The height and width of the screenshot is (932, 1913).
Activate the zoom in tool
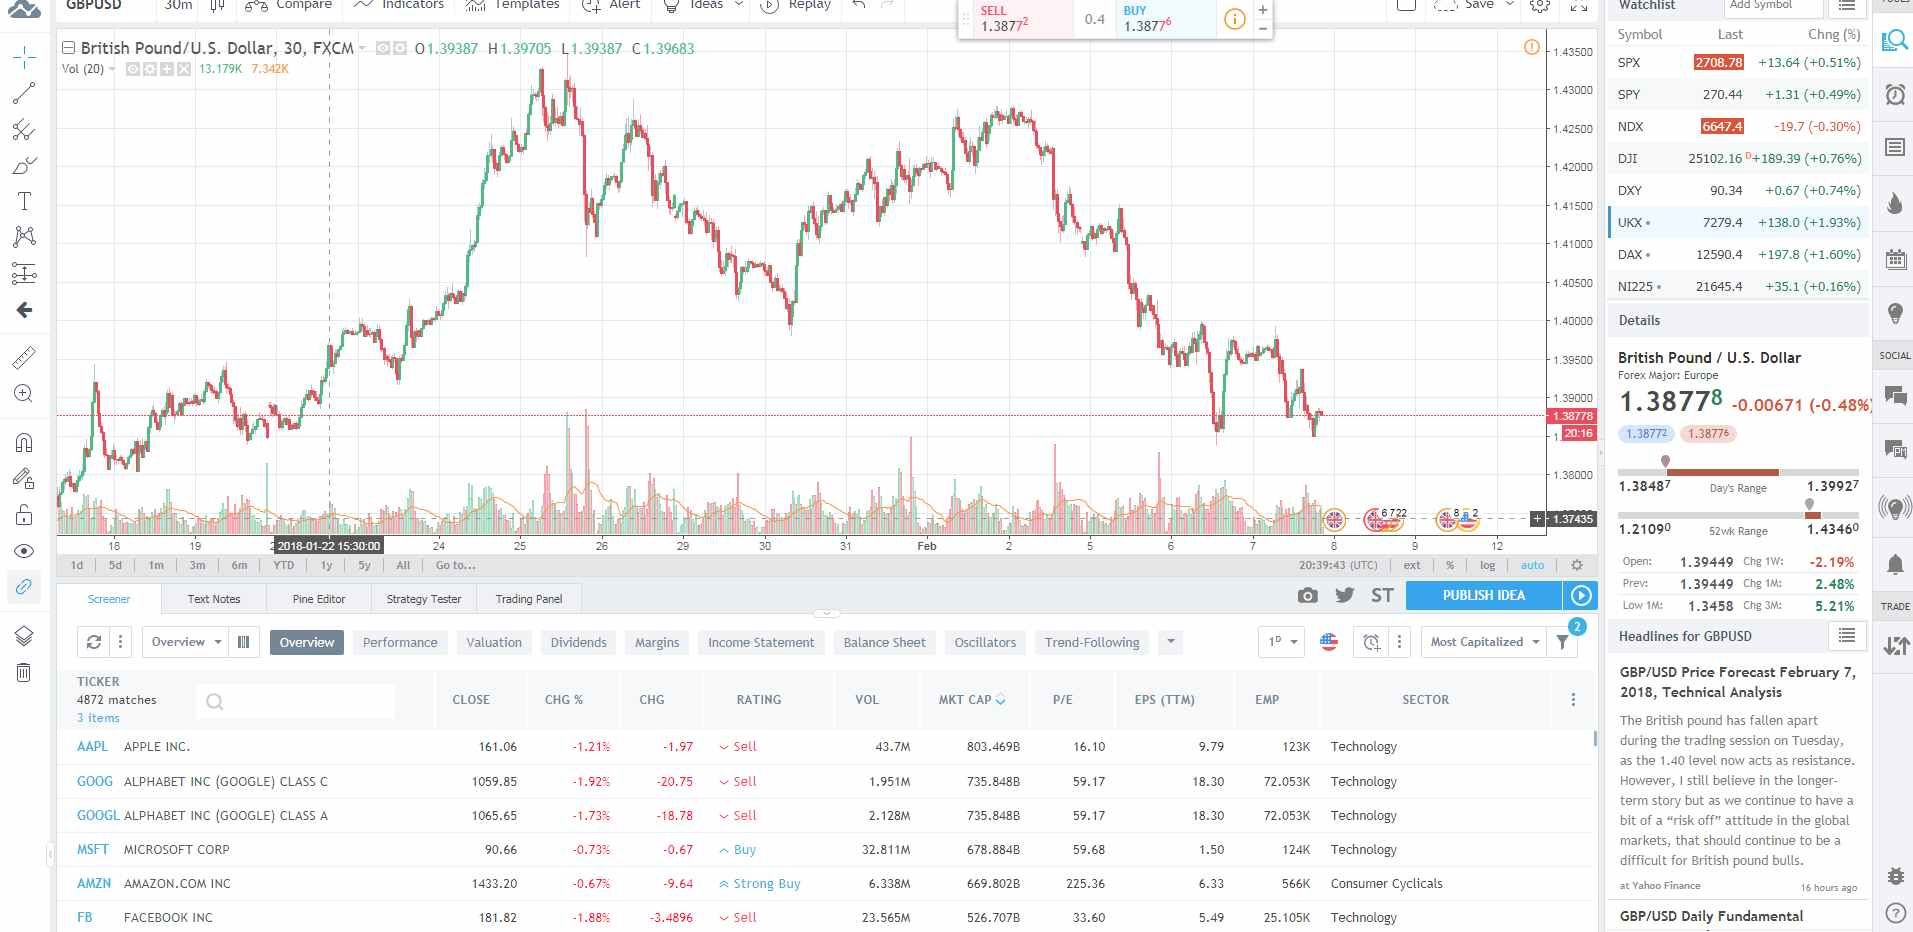(24, 394)
